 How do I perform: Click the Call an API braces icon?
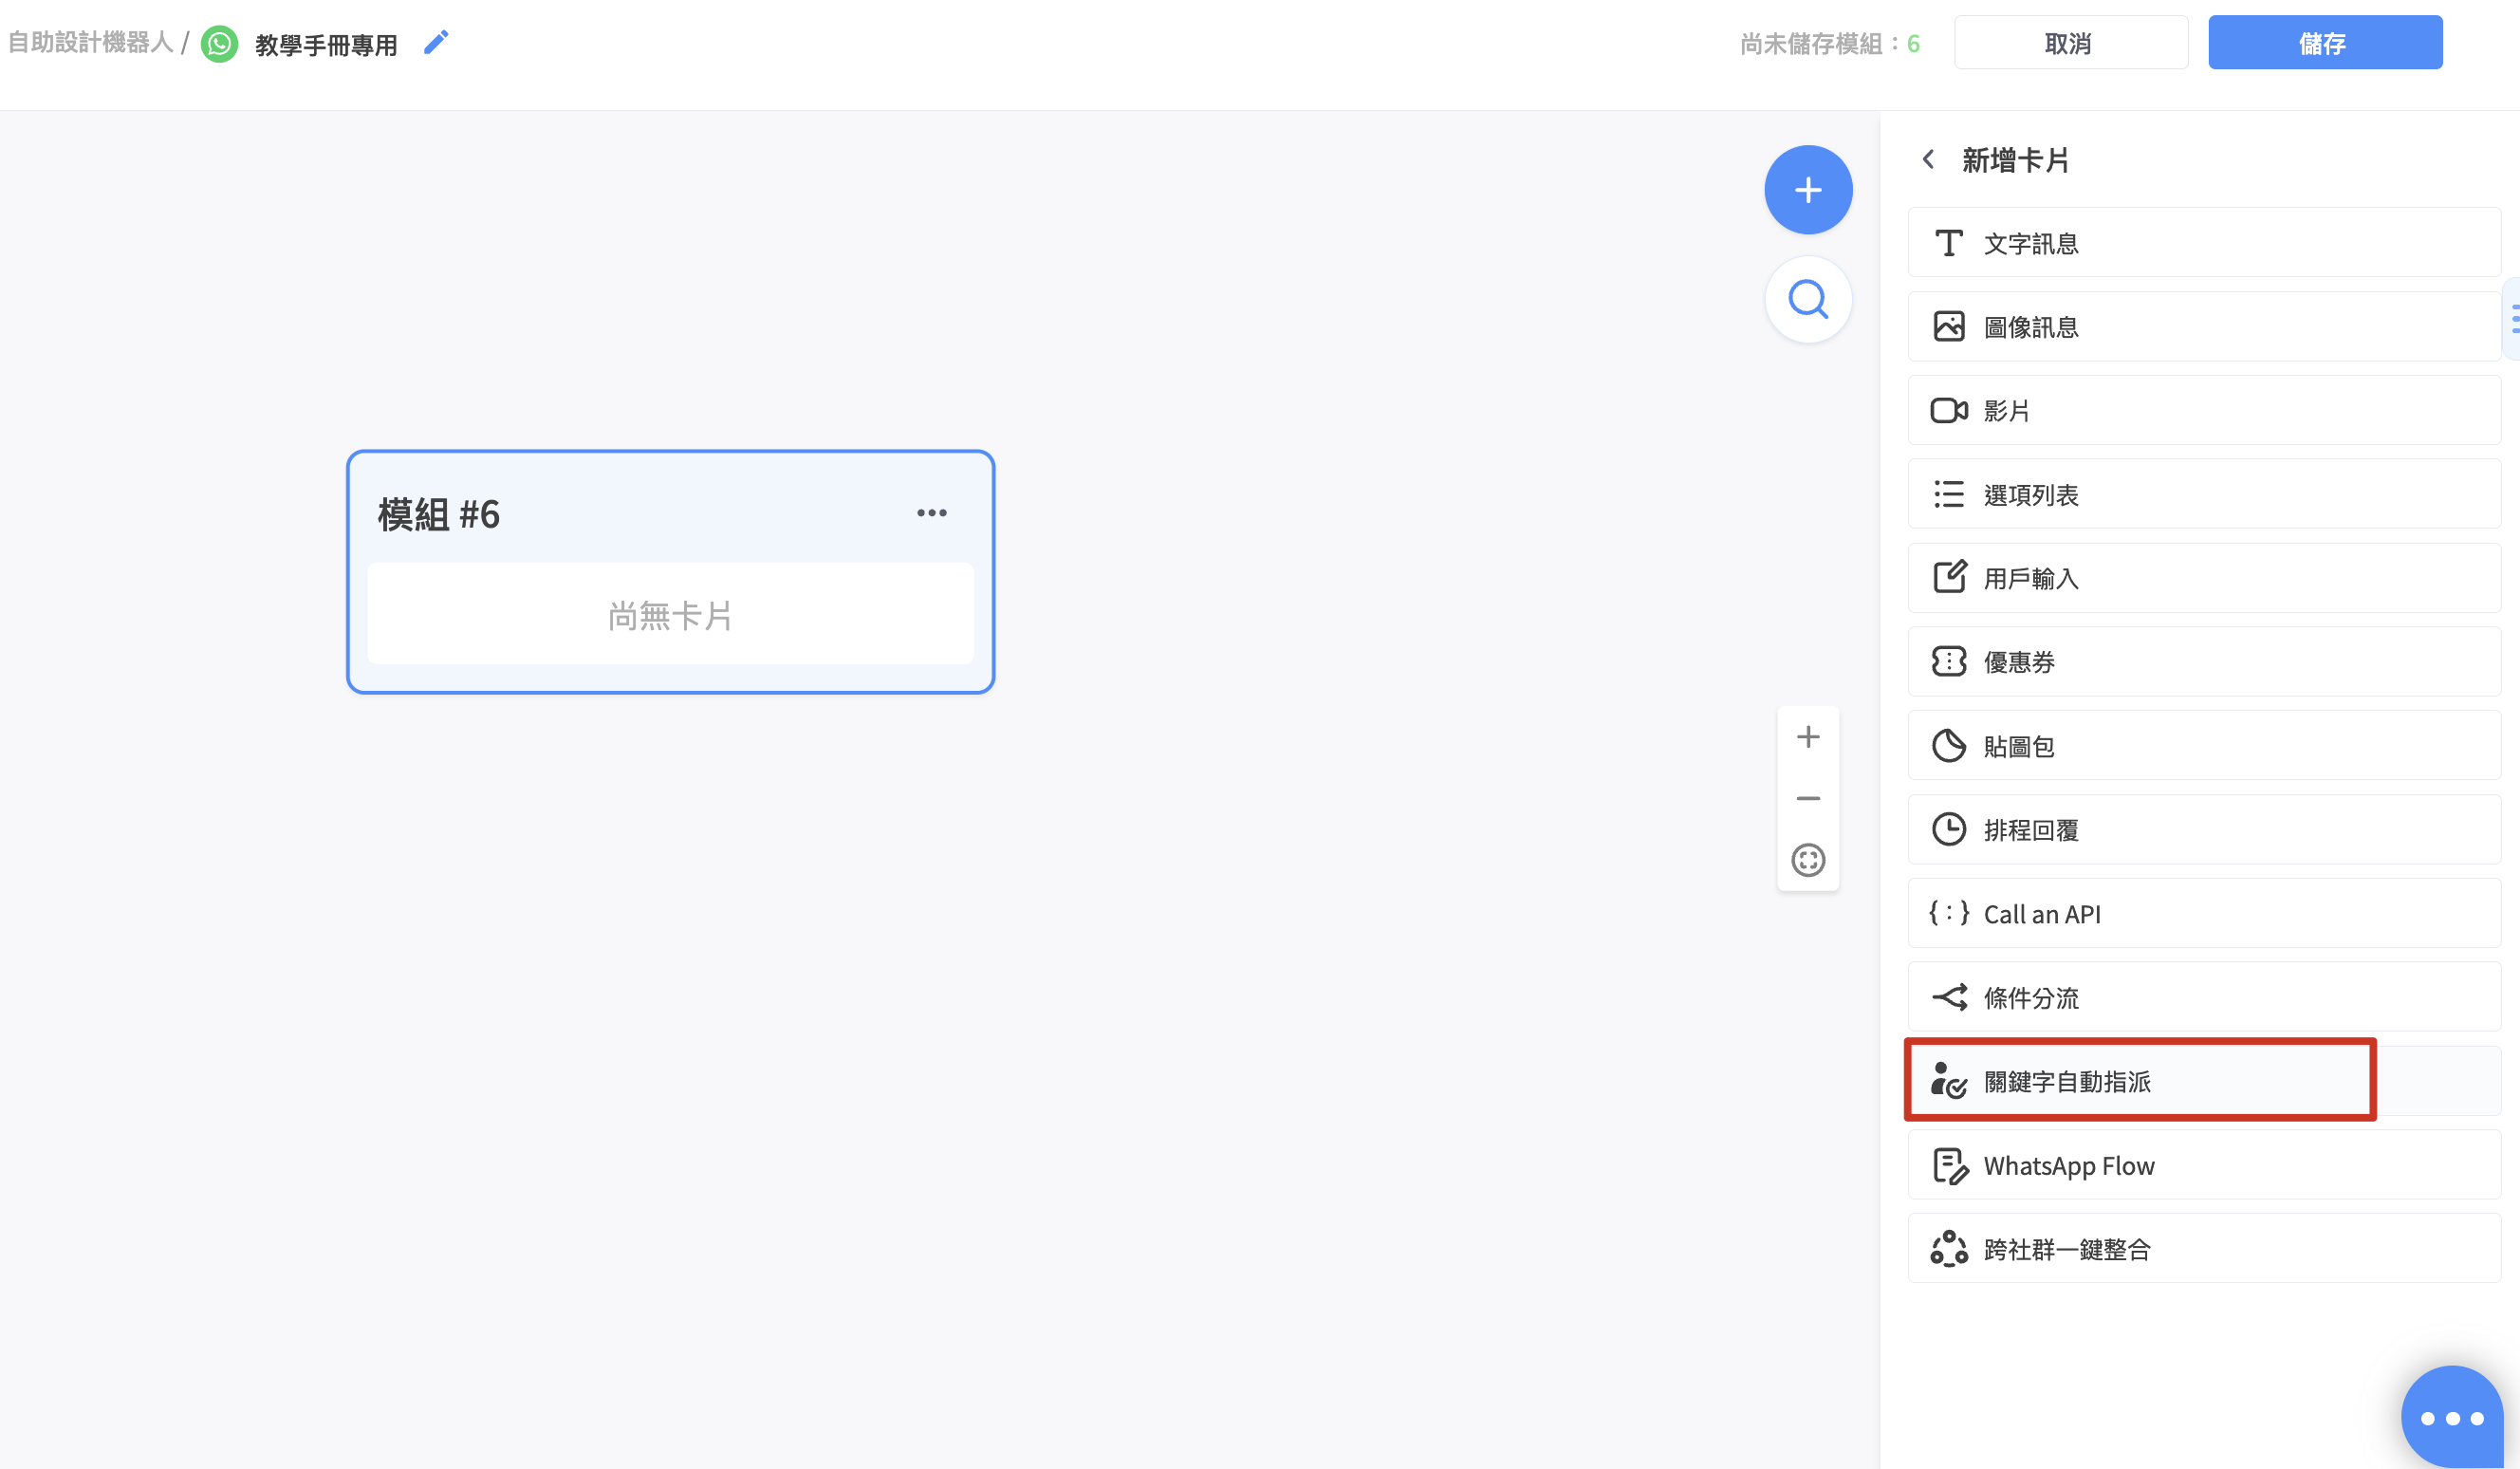pos(1948,913)
